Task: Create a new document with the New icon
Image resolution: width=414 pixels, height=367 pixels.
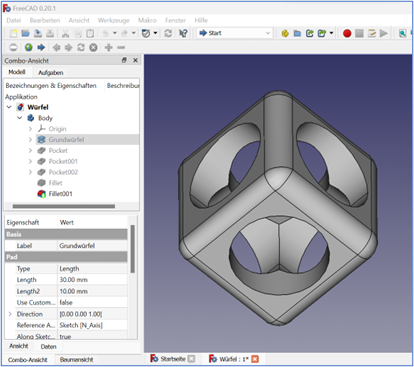Action: tap(13, 33)
